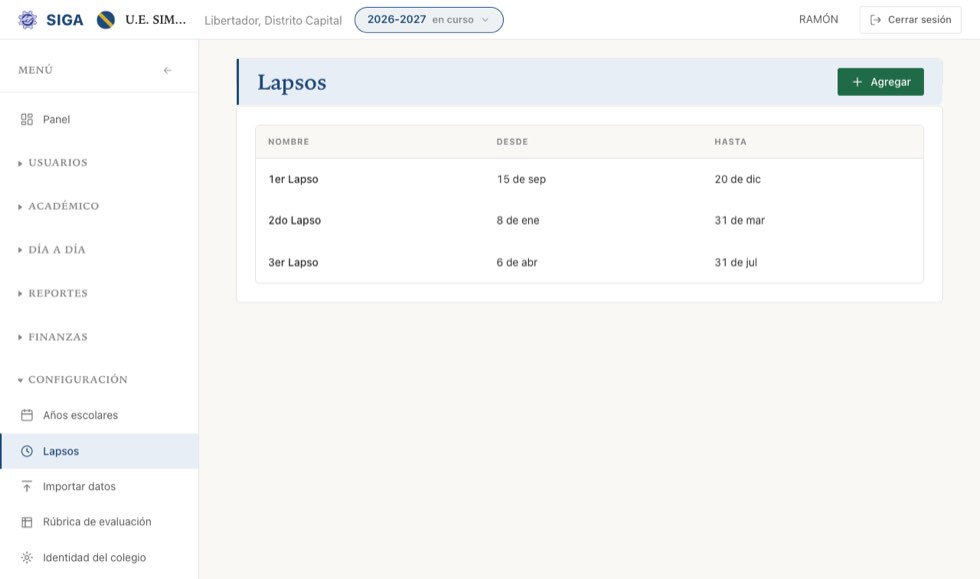This screenshot has height=579, width=980.
Task: Click the logout icon in Cerrar sesión
Action: click(x=876, y=20)
